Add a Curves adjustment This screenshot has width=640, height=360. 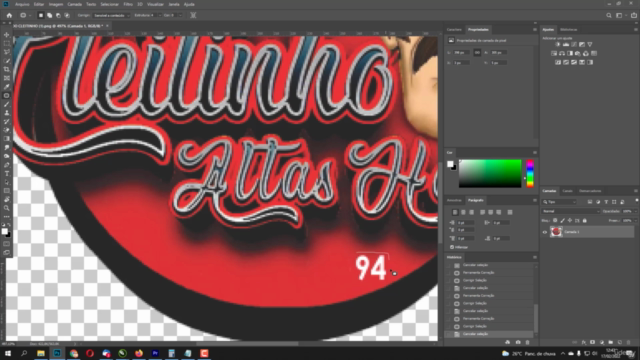pos(574,44)
